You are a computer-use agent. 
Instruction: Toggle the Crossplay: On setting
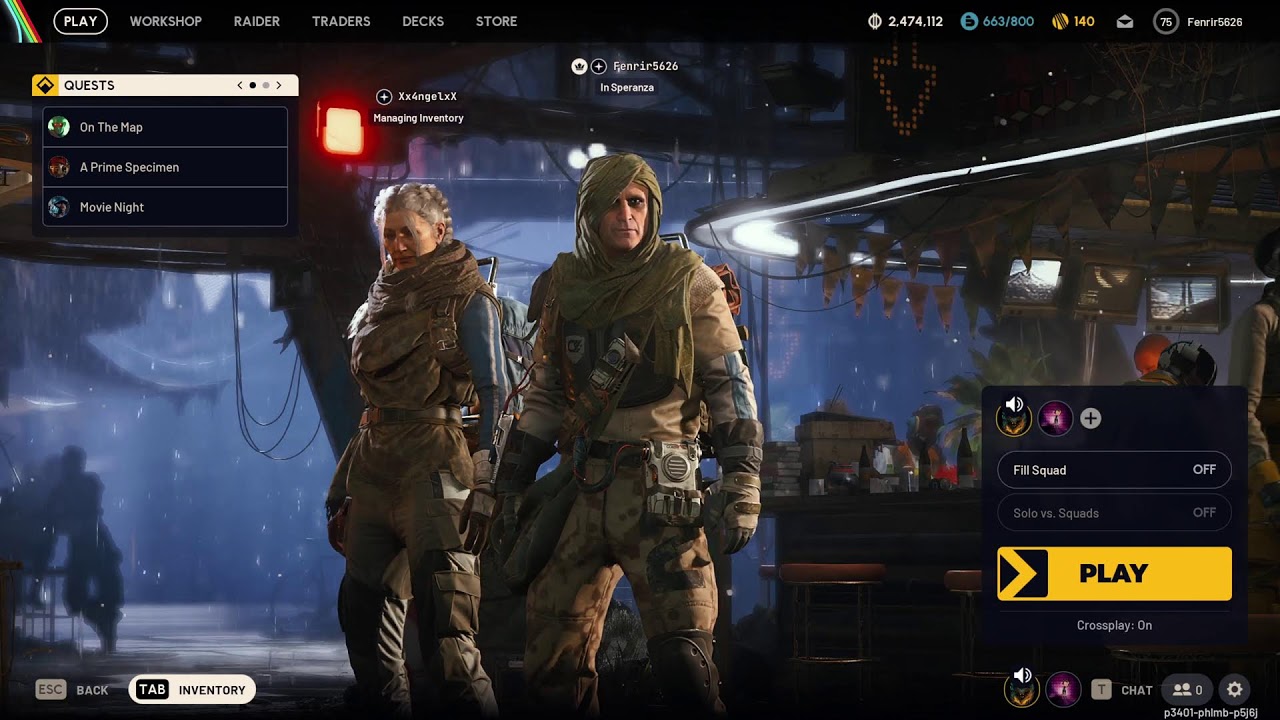[x=1114, y=625]
